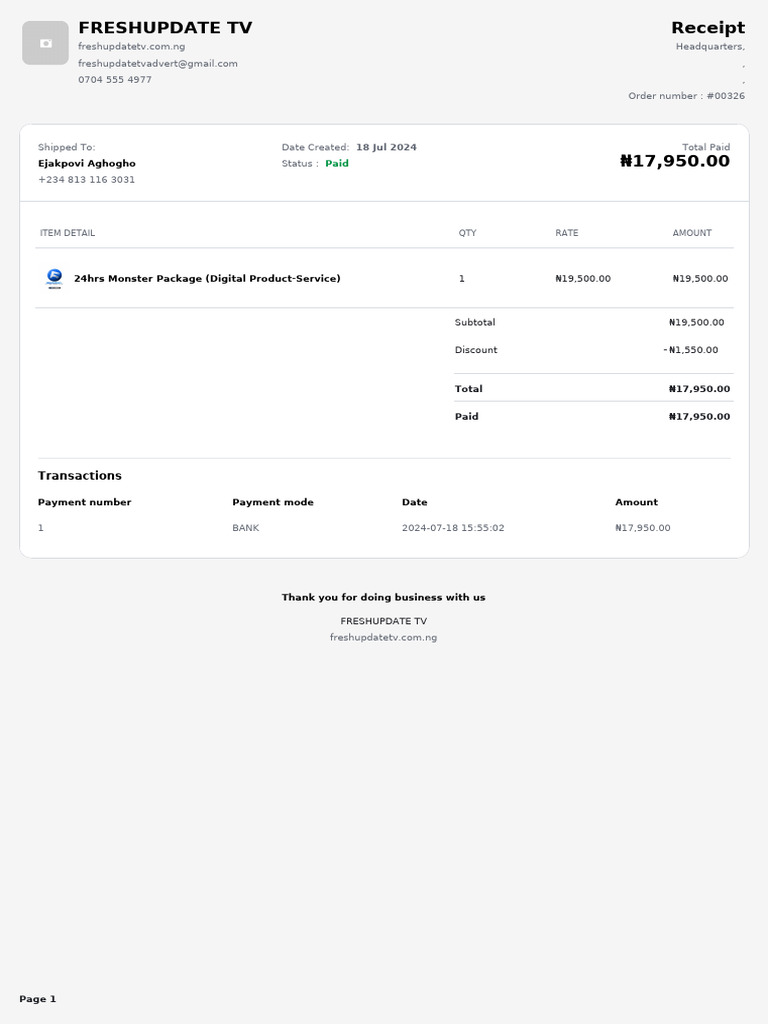The width and height of the screenshot is (768, 1024).
Task: Click the phone number 0704 555 4977
Action: (115, 79)
